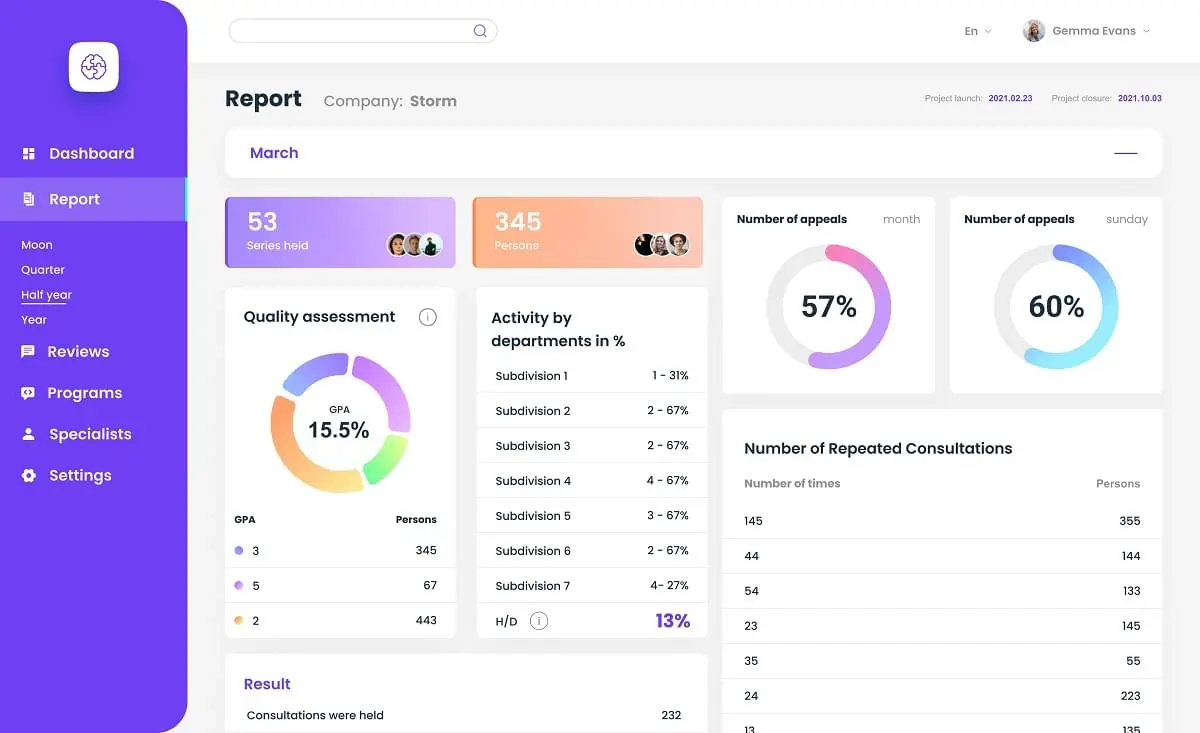This screenshot has height=733, width=1200.
Task: Expand the Gemma Evans account menu
Action: (1146, 31)
